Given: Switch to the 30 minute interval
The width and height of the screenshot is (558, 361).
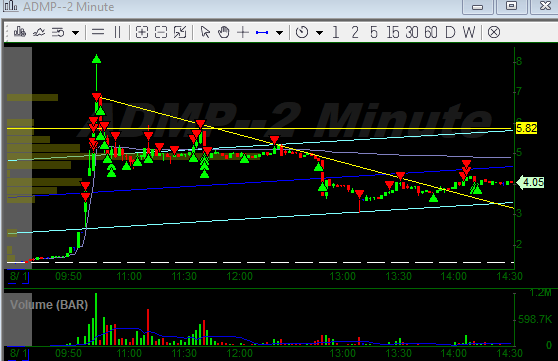Looking at the screenshot, I should [412, 32].
